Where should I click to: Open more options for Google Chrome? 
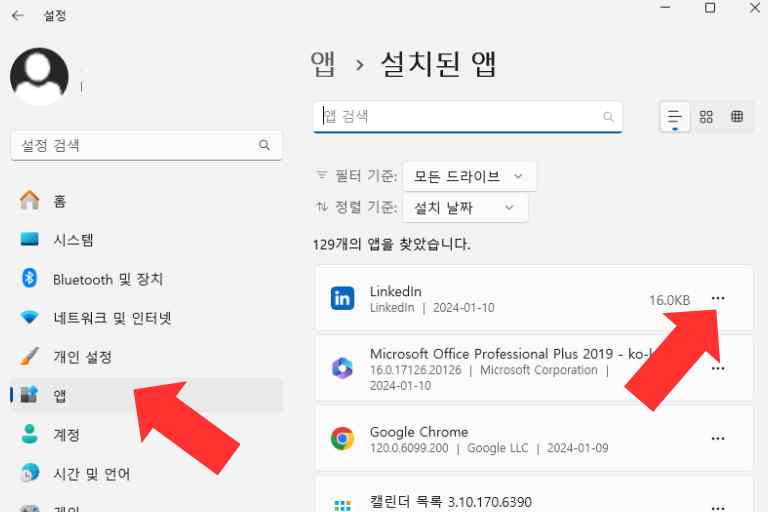pyautogui.click(x=718, y=439)
